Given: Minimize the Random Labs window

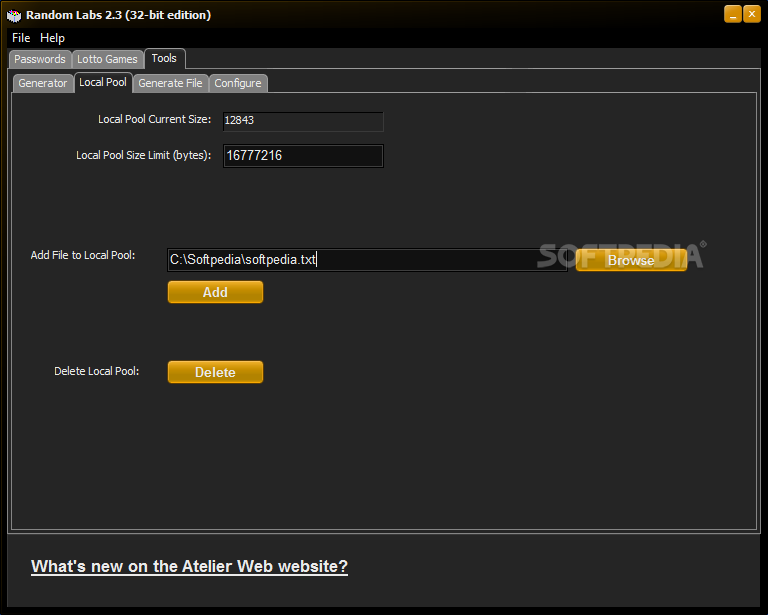Looking at the screenshot, I should (733, 15).
